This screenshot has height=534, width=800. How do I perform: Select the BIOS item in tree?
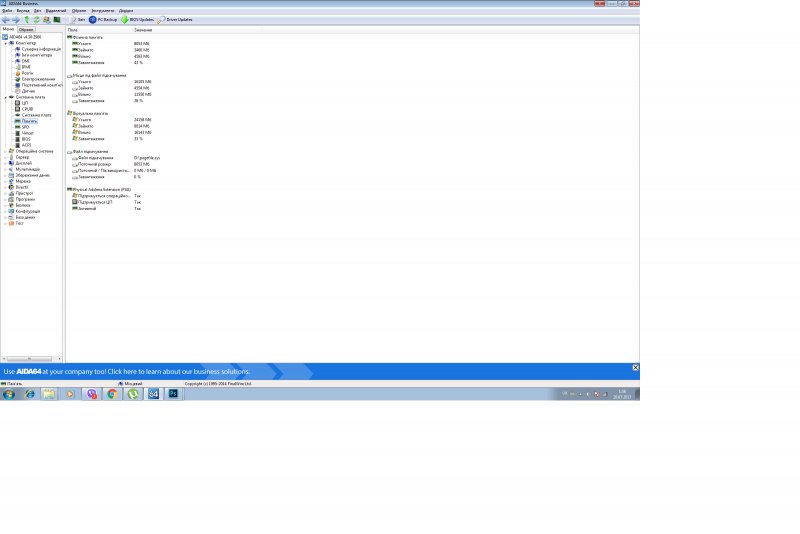[25, 139]
